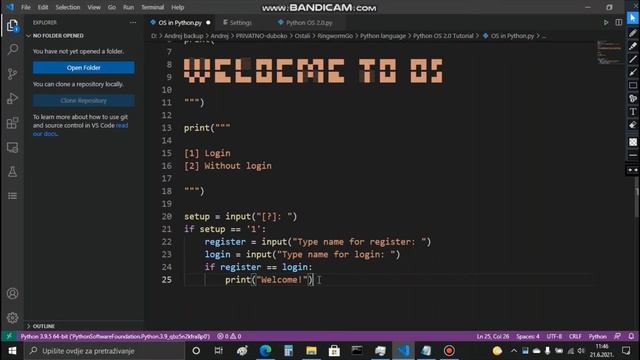Open the bottom activity bar list icon
The image size is (640, 360).
click(x=12, y=196)
